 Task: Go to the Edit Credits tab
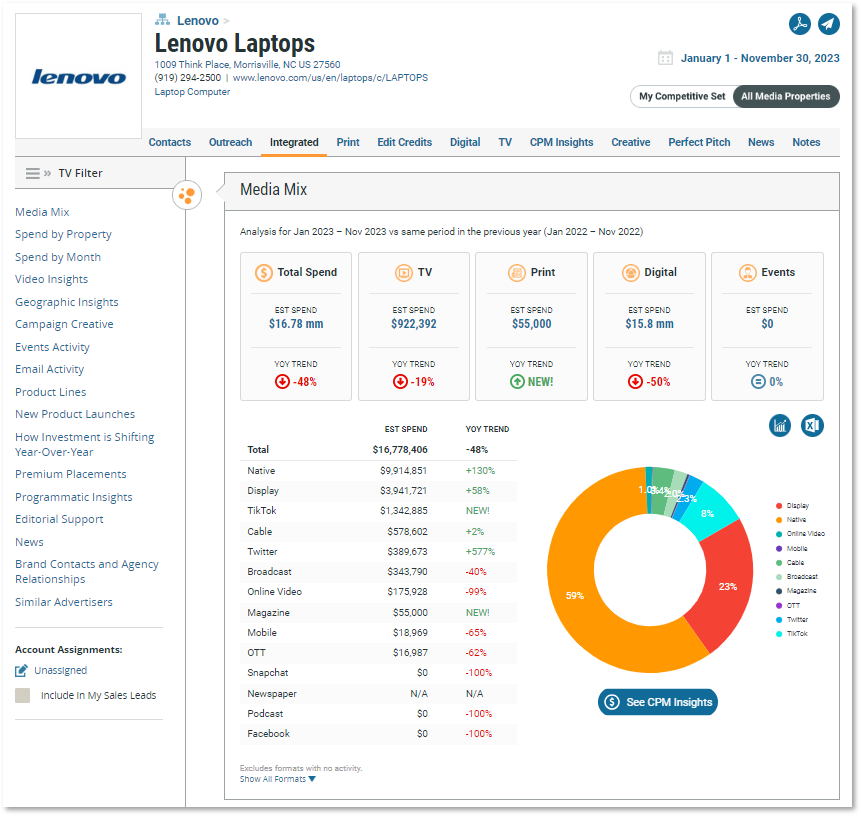coord(405,142)
